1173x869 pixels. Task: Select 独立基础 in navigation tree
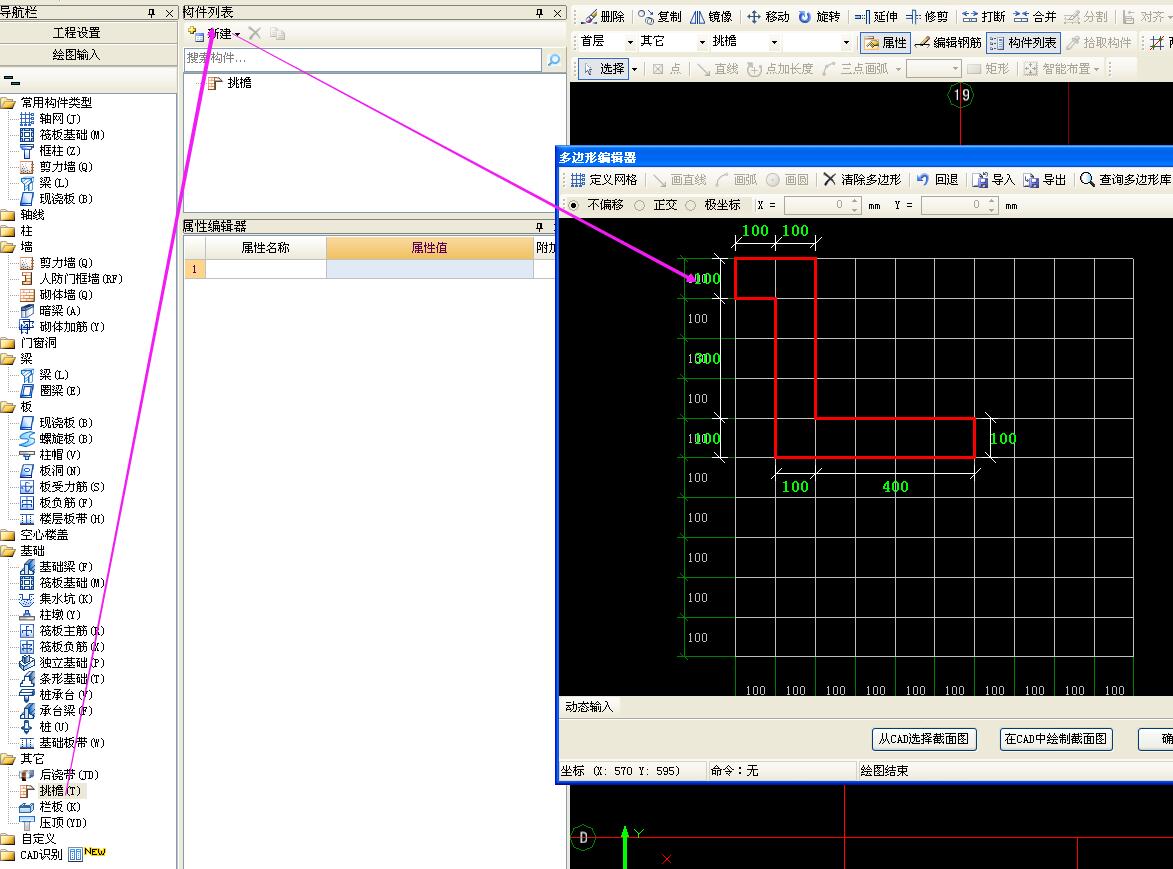(x=61, y=663)
